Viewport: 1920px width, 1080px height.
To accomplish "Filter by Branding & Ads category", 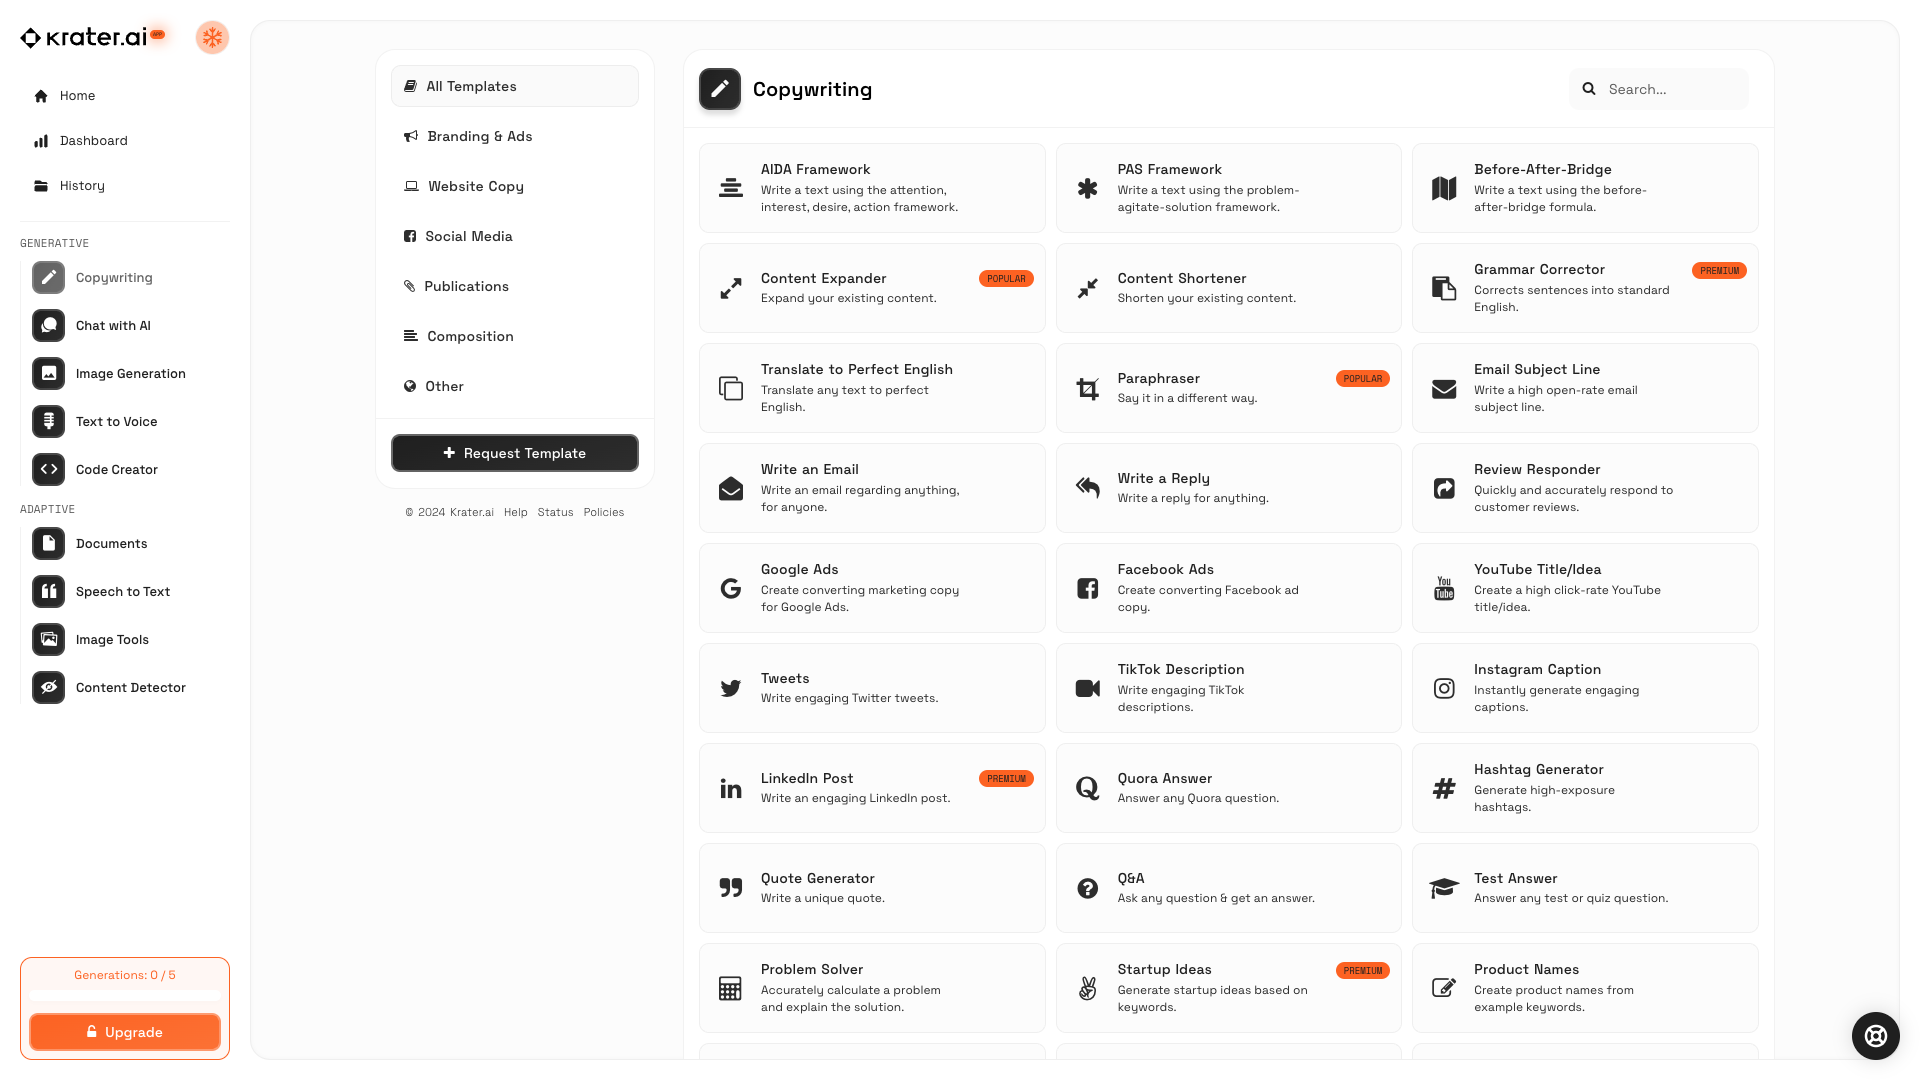I will [479, 137].
